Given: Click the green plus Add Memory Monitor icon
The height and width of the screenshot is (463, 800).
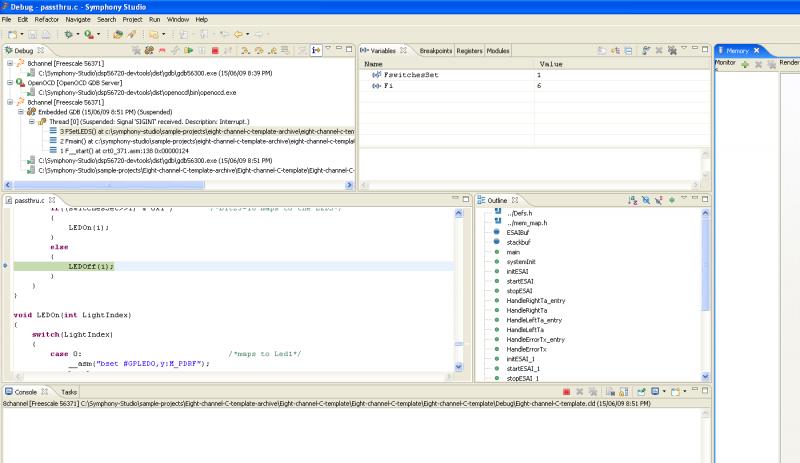Looking at the screenshot, I should [744, 64].
